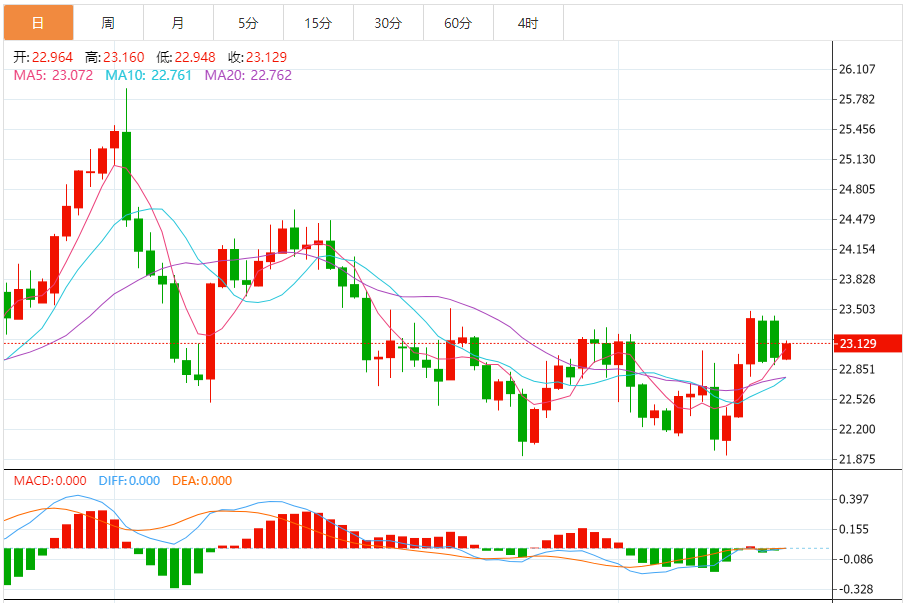907x603 pixels.
Task: Click the 25.456 price axis label
Action: click(x=857, y=130)
